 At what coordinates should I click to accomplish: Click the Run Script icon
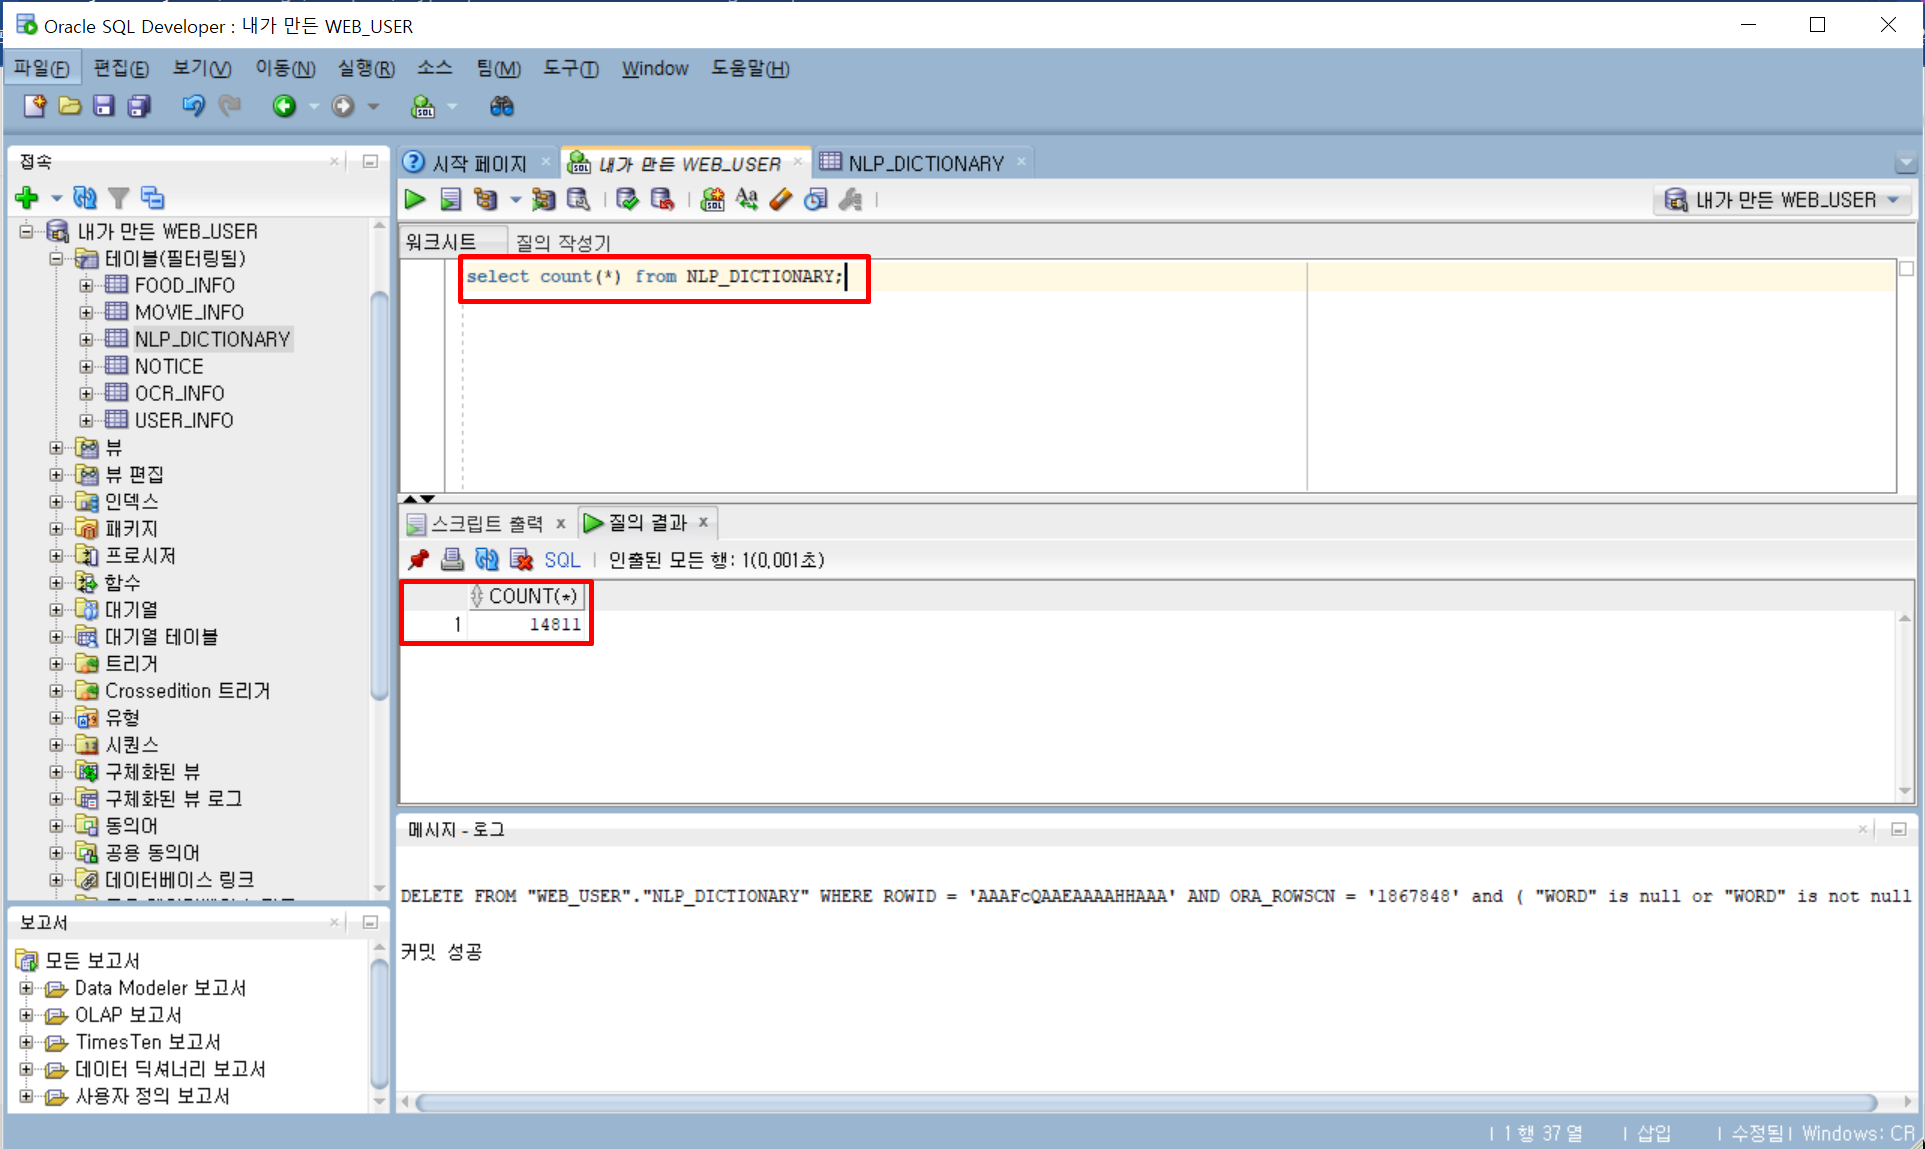[x=451, y=200]
